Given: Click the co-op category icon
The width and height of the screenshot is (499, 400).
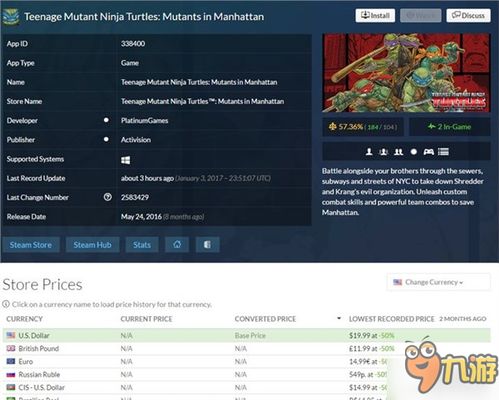Looking at the screenshot, I should click(x=399, y=152).
